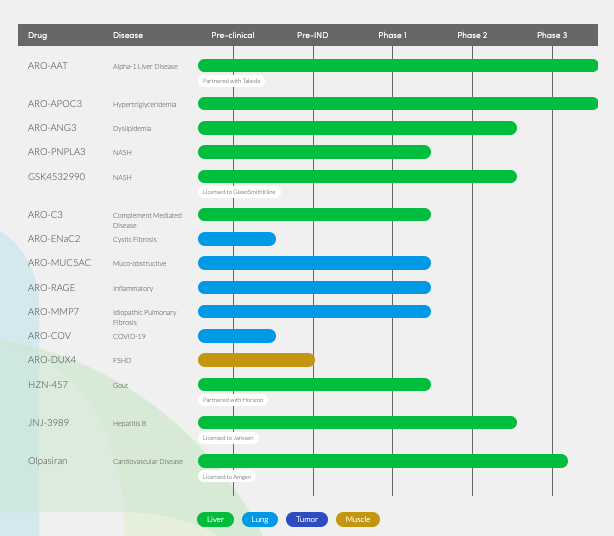614x536 pixels.
Task: Open the ARO-COV drug name
Action: point(49,336)
